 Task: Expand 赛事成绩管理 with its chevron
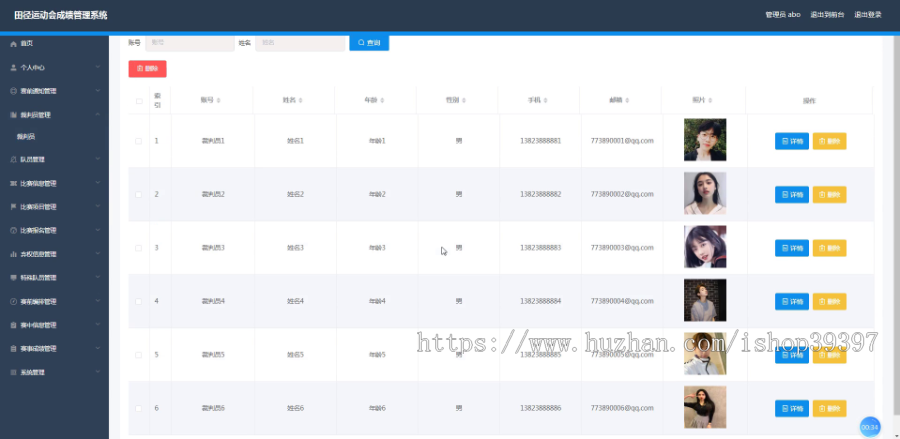[x=98, y=348]
